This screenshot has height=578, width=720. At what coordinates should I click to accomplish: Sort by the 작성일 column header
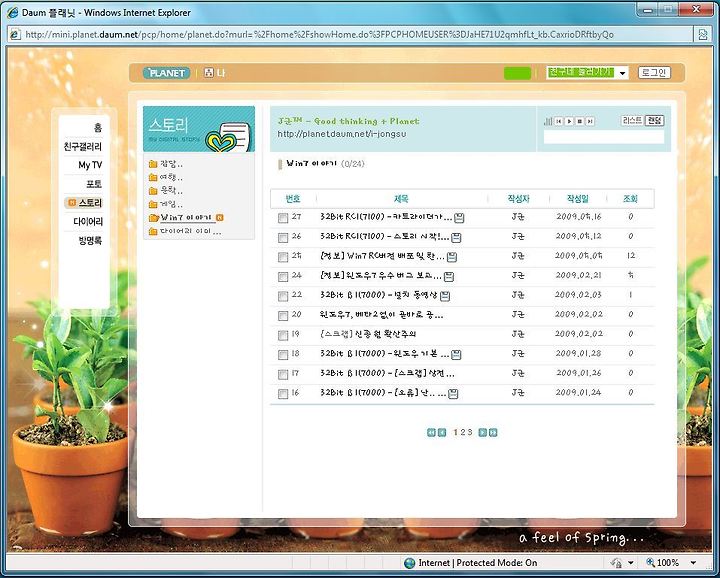578,199
